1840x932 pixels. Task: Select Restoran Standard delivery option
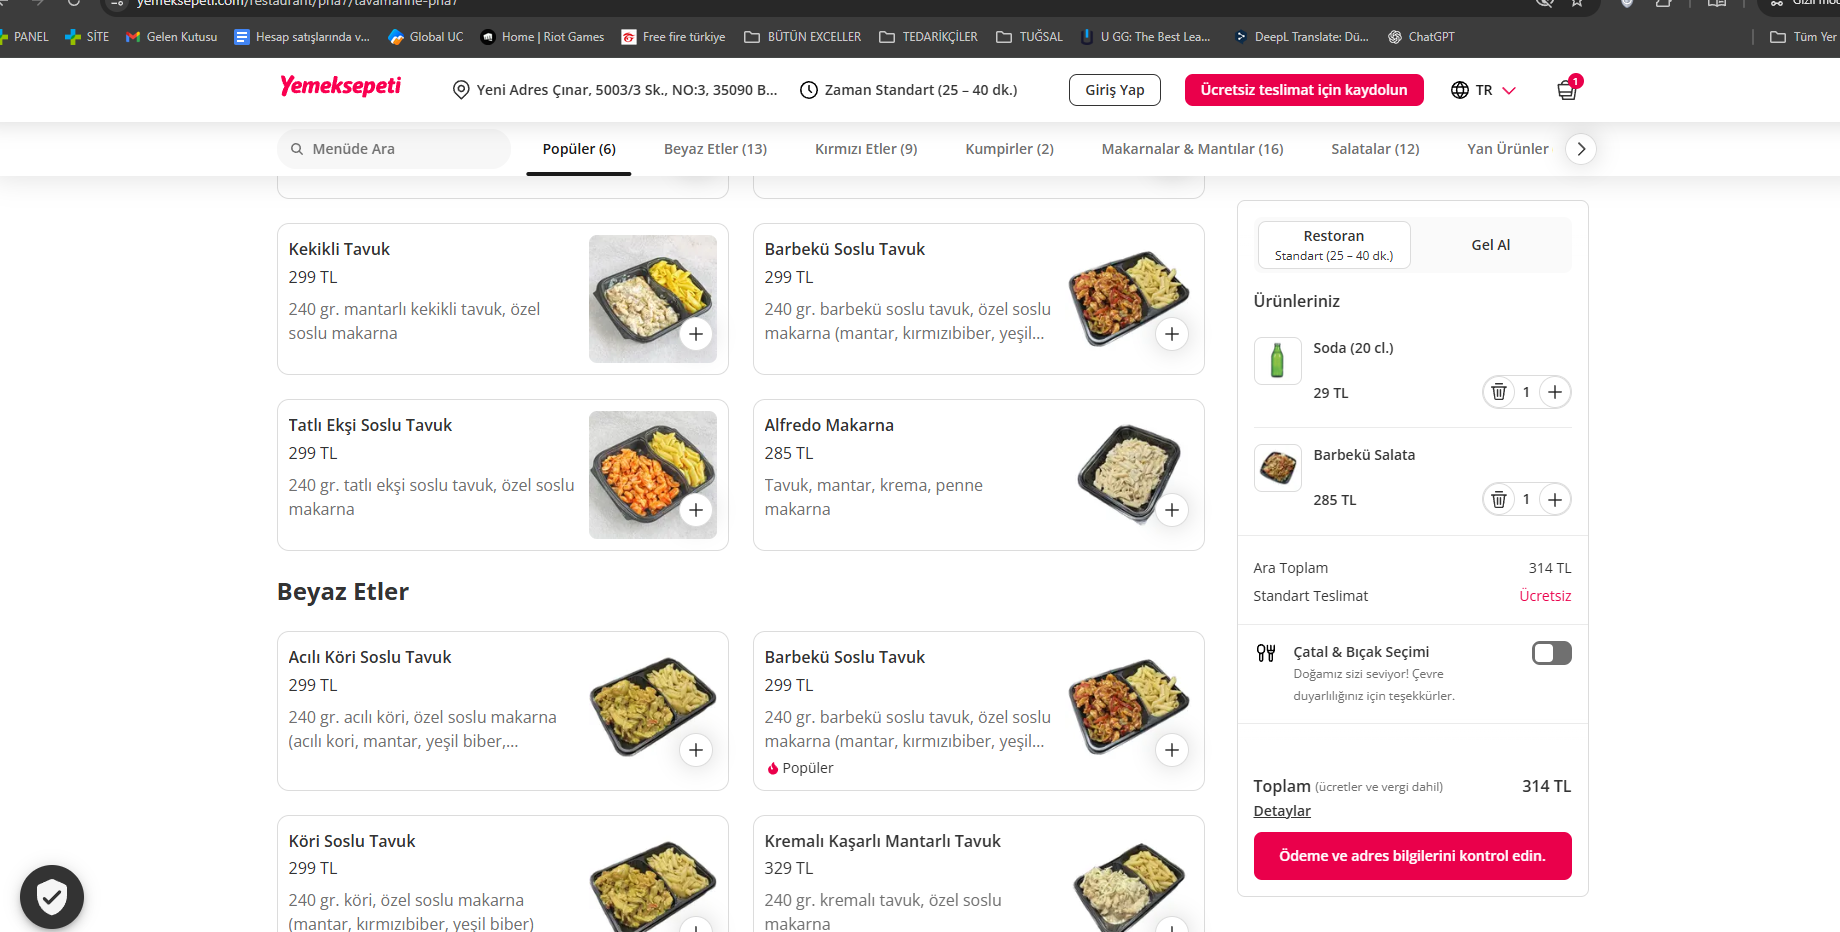(x=1334, y=245)
